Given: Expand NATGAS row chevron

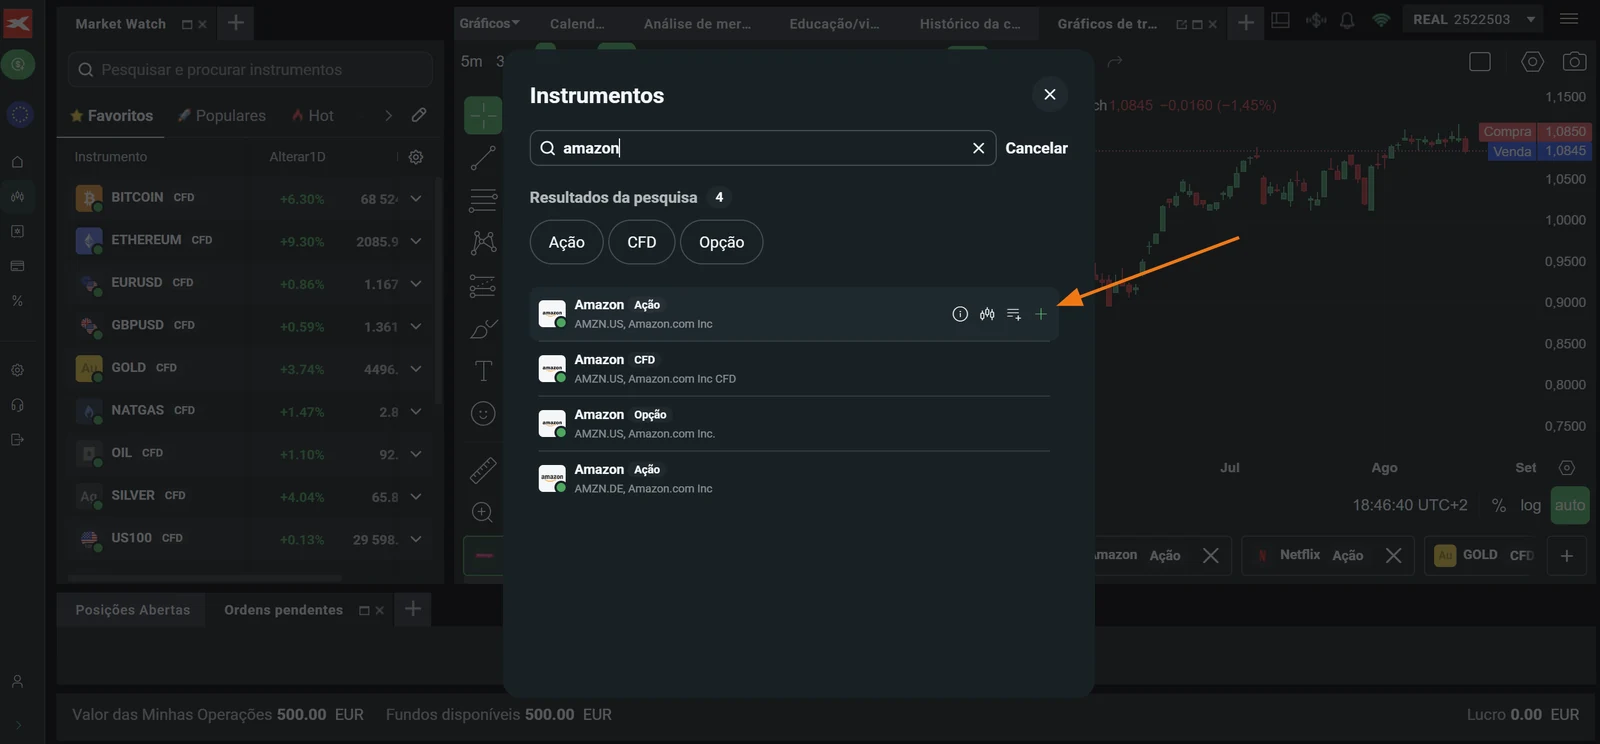Looking at the screenshot, I should pyautogui.click(x=416, y=411).
